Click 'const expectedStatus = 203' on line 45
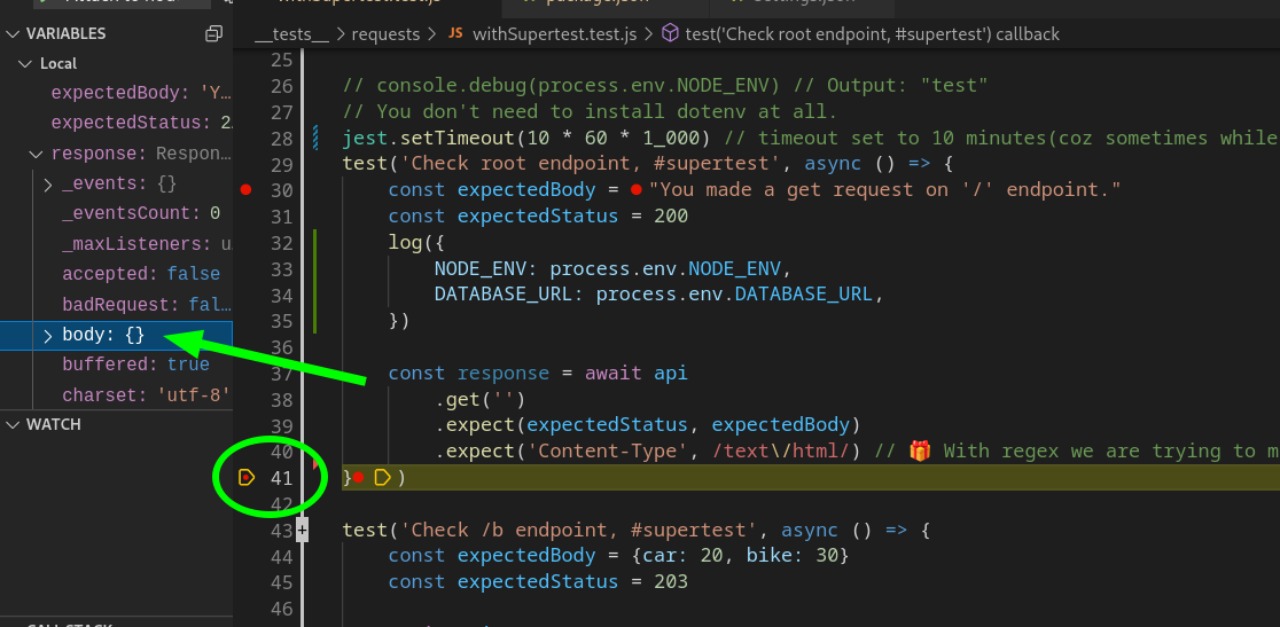Screen dimensions: 1280x627 [x=538, y=582]
